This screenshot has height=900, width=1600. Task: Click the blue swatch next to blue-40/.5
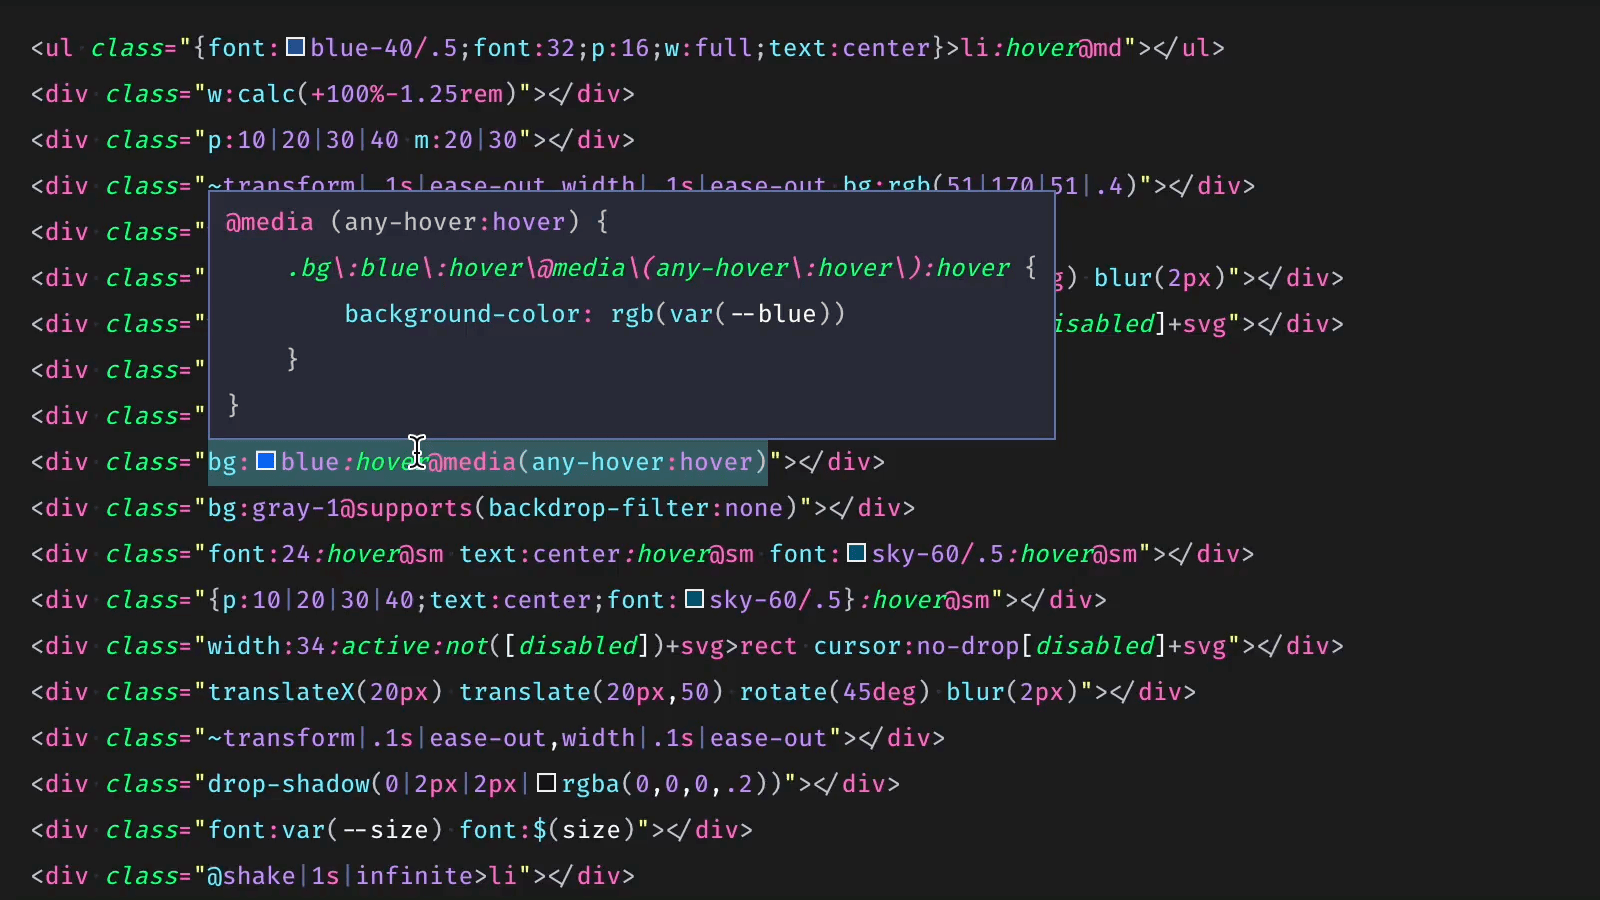point(294,47)
